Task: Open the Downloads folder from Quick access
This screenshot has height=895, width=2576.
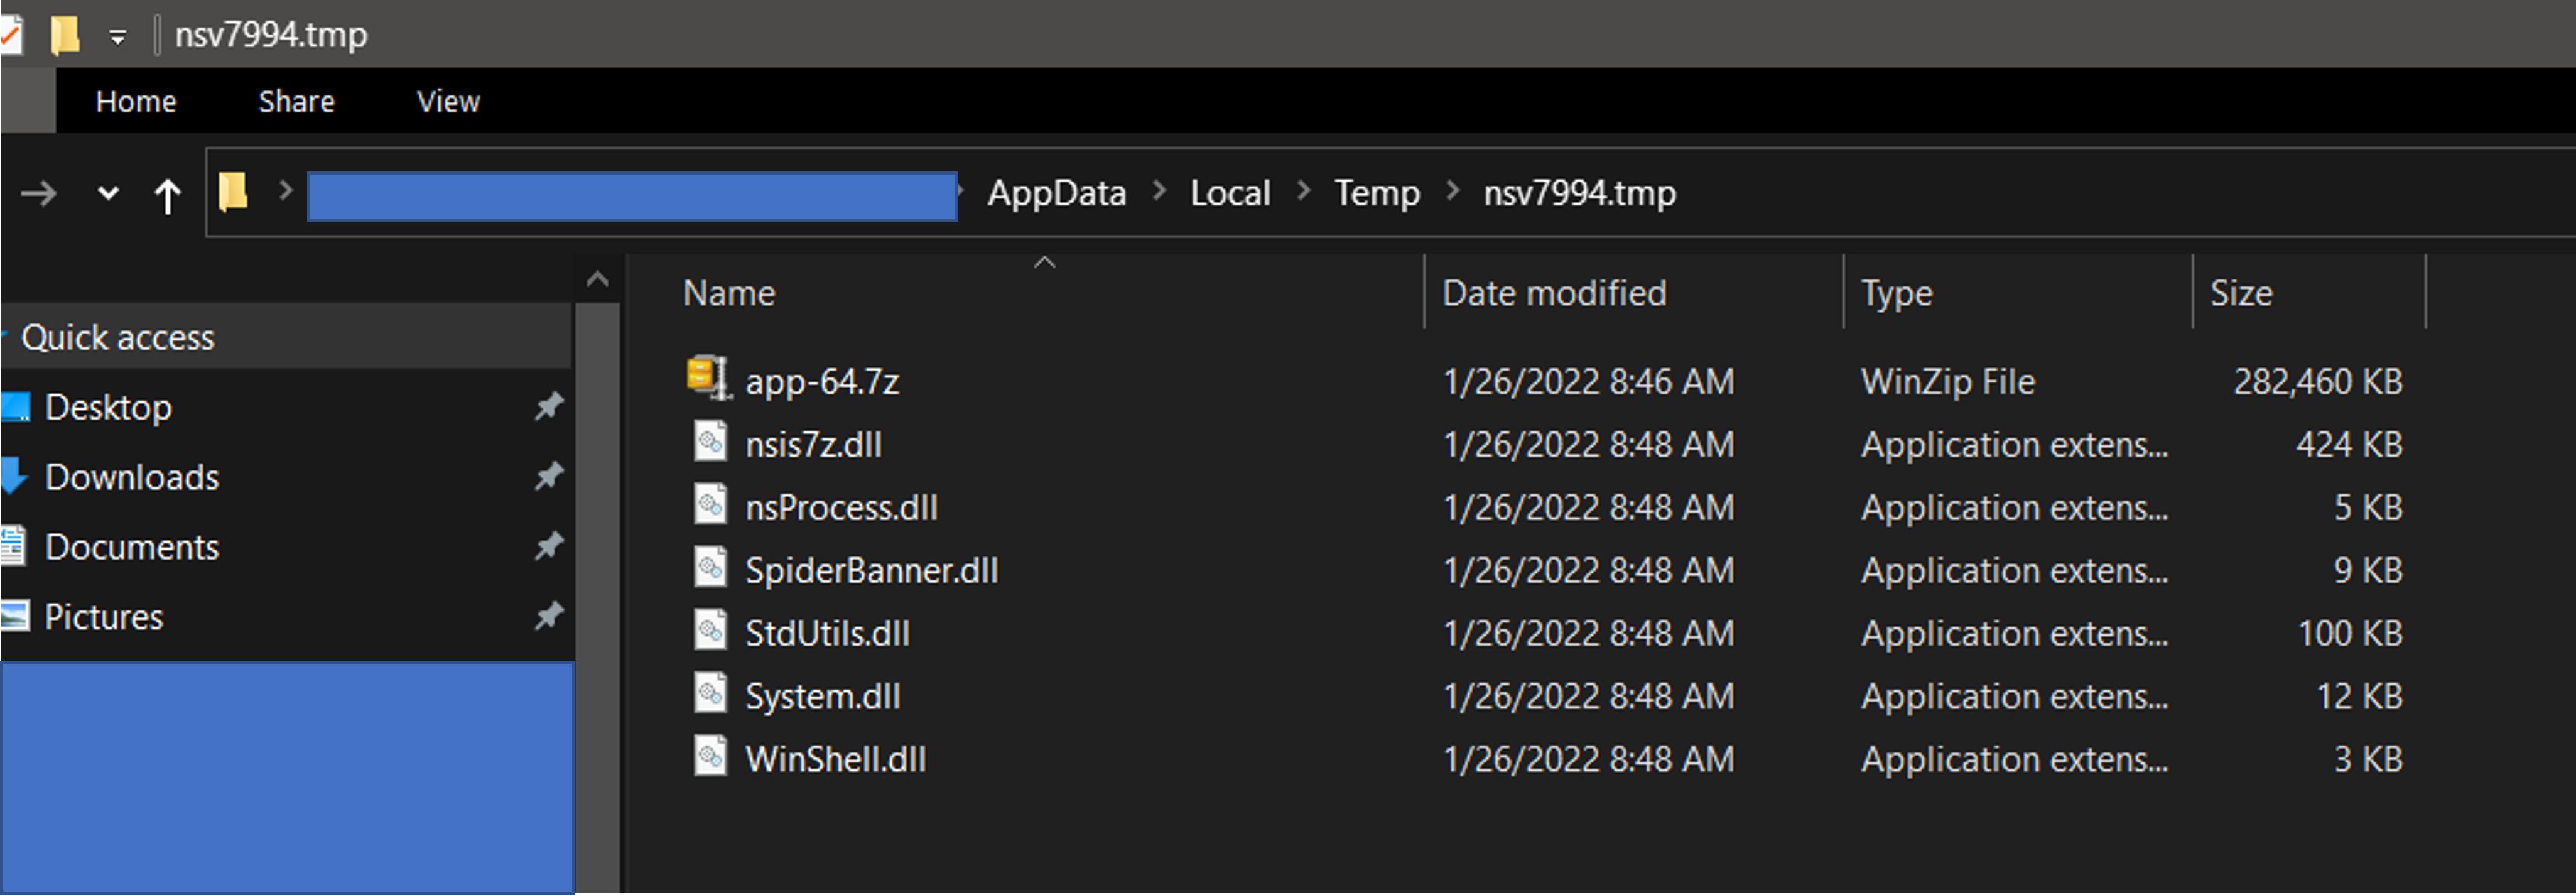Action: pyautogui.click(x=131, y=477)
